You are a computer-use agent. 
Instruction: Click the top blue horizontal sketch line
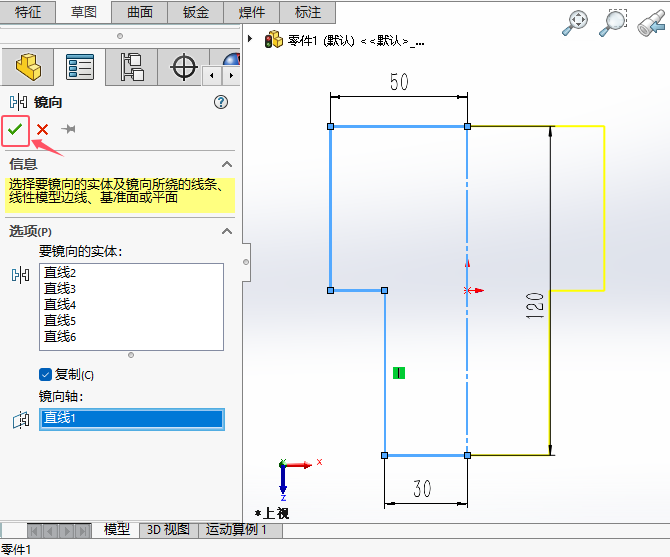[399, 126]
